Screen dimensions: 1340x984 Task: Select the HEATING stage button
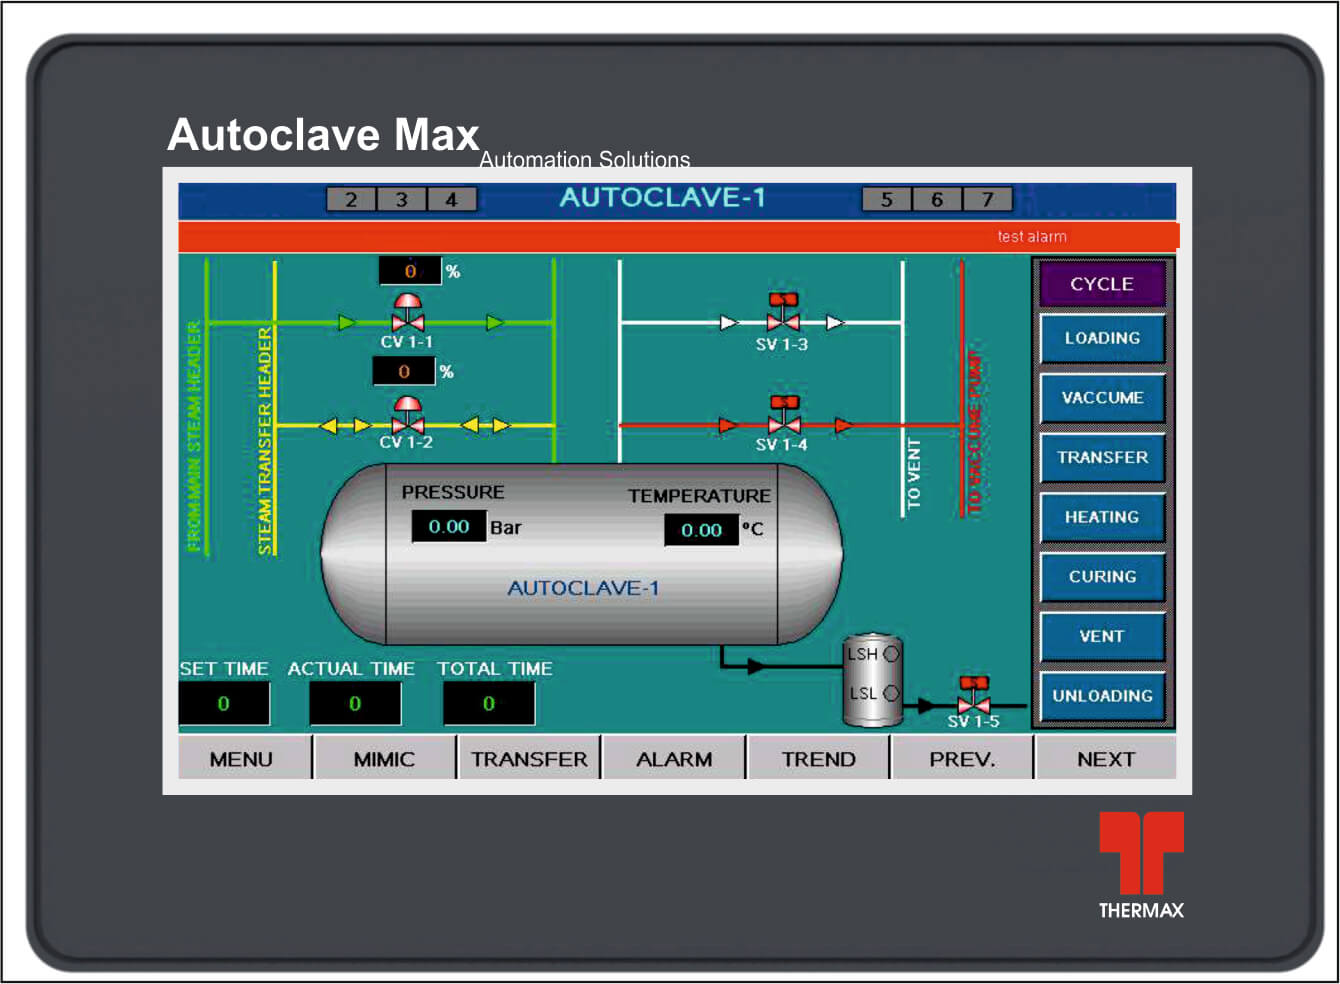[x=1102, y=517]
